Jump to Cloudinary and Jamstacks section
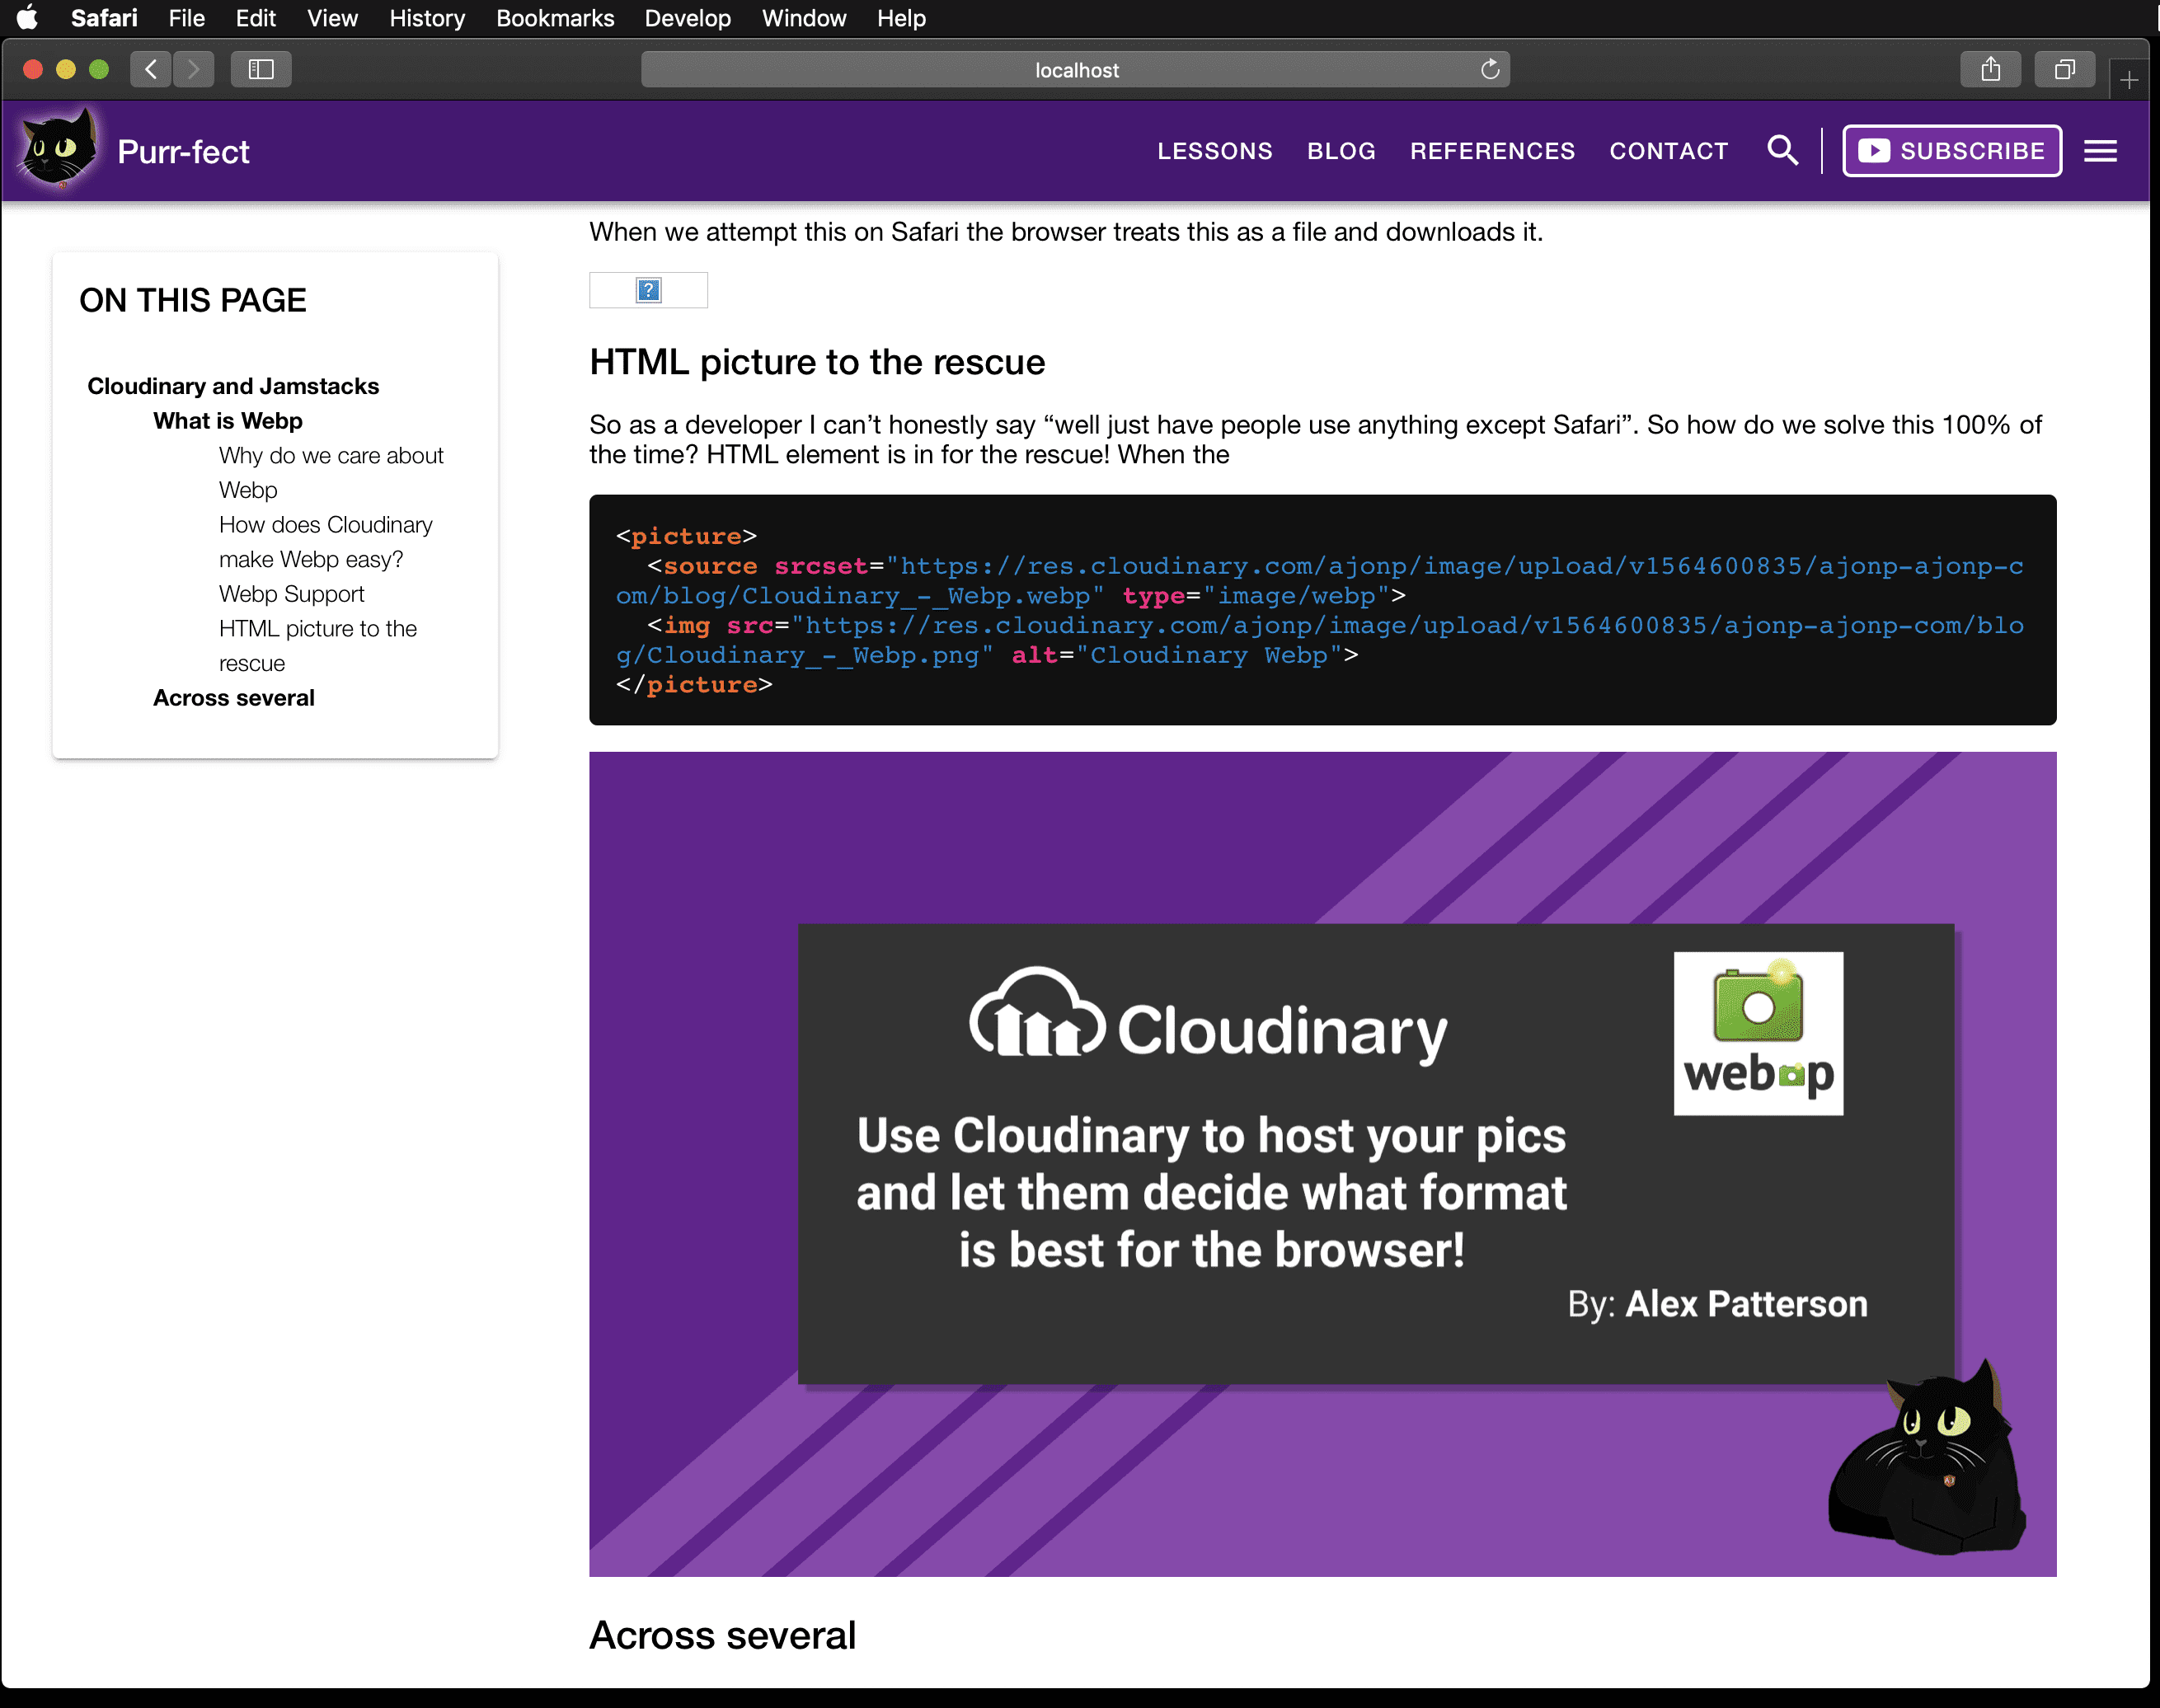The image size is (2160, 1708). click(233, 386)
